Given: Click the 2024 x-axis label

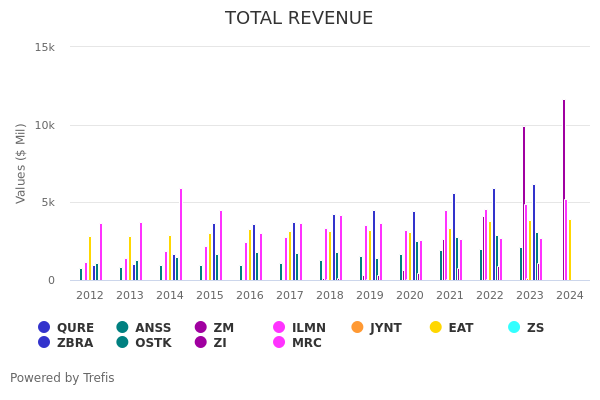Looking at the screenshot, I should 569,296.
